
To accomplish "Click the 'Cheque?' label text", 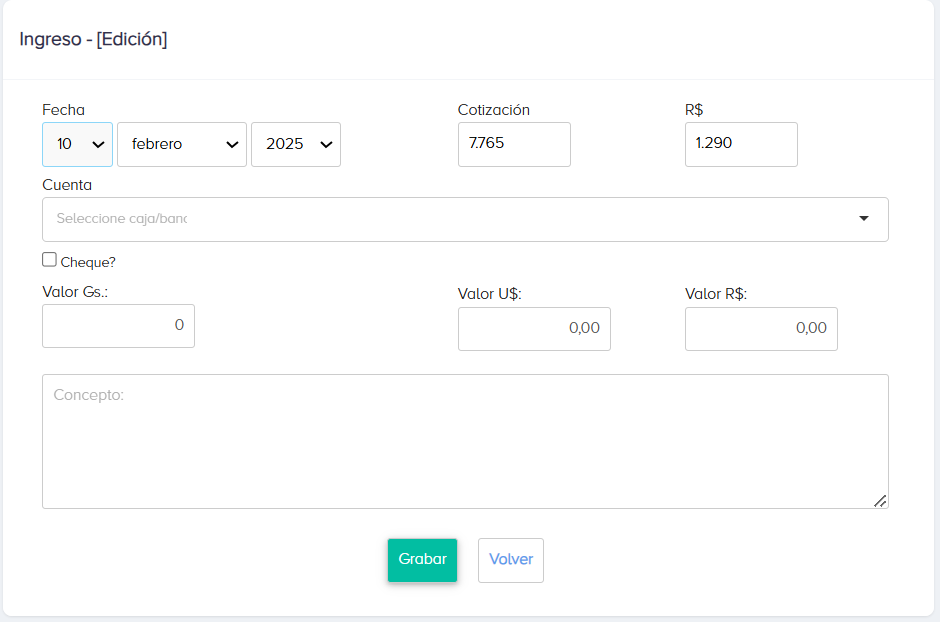I will 88,262.
